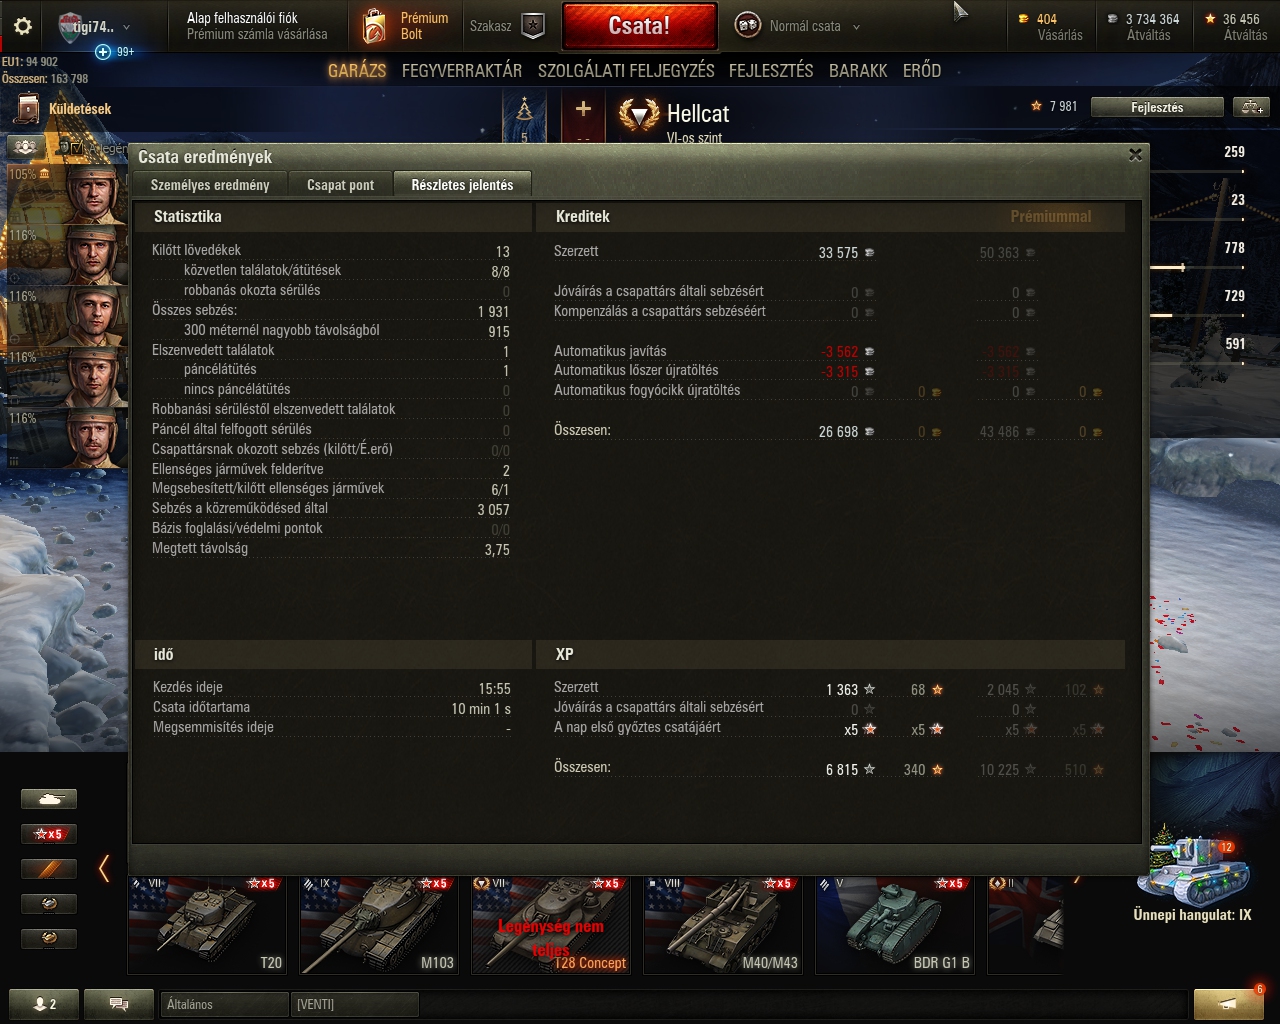Open the contacts list icon showing 2
1280x1024 pixels.
[45, 1004]
